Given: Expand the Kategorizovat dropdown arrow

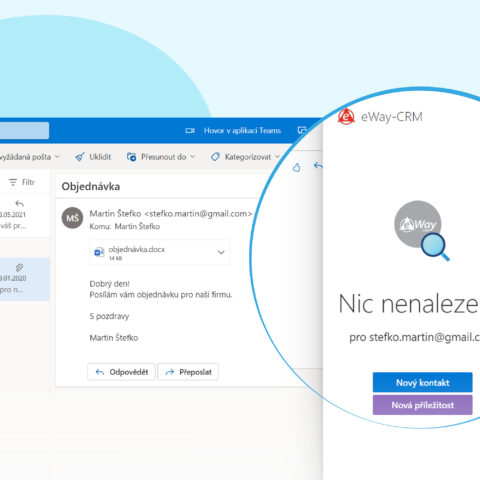Looking at the screenshot, I should 277,157.
